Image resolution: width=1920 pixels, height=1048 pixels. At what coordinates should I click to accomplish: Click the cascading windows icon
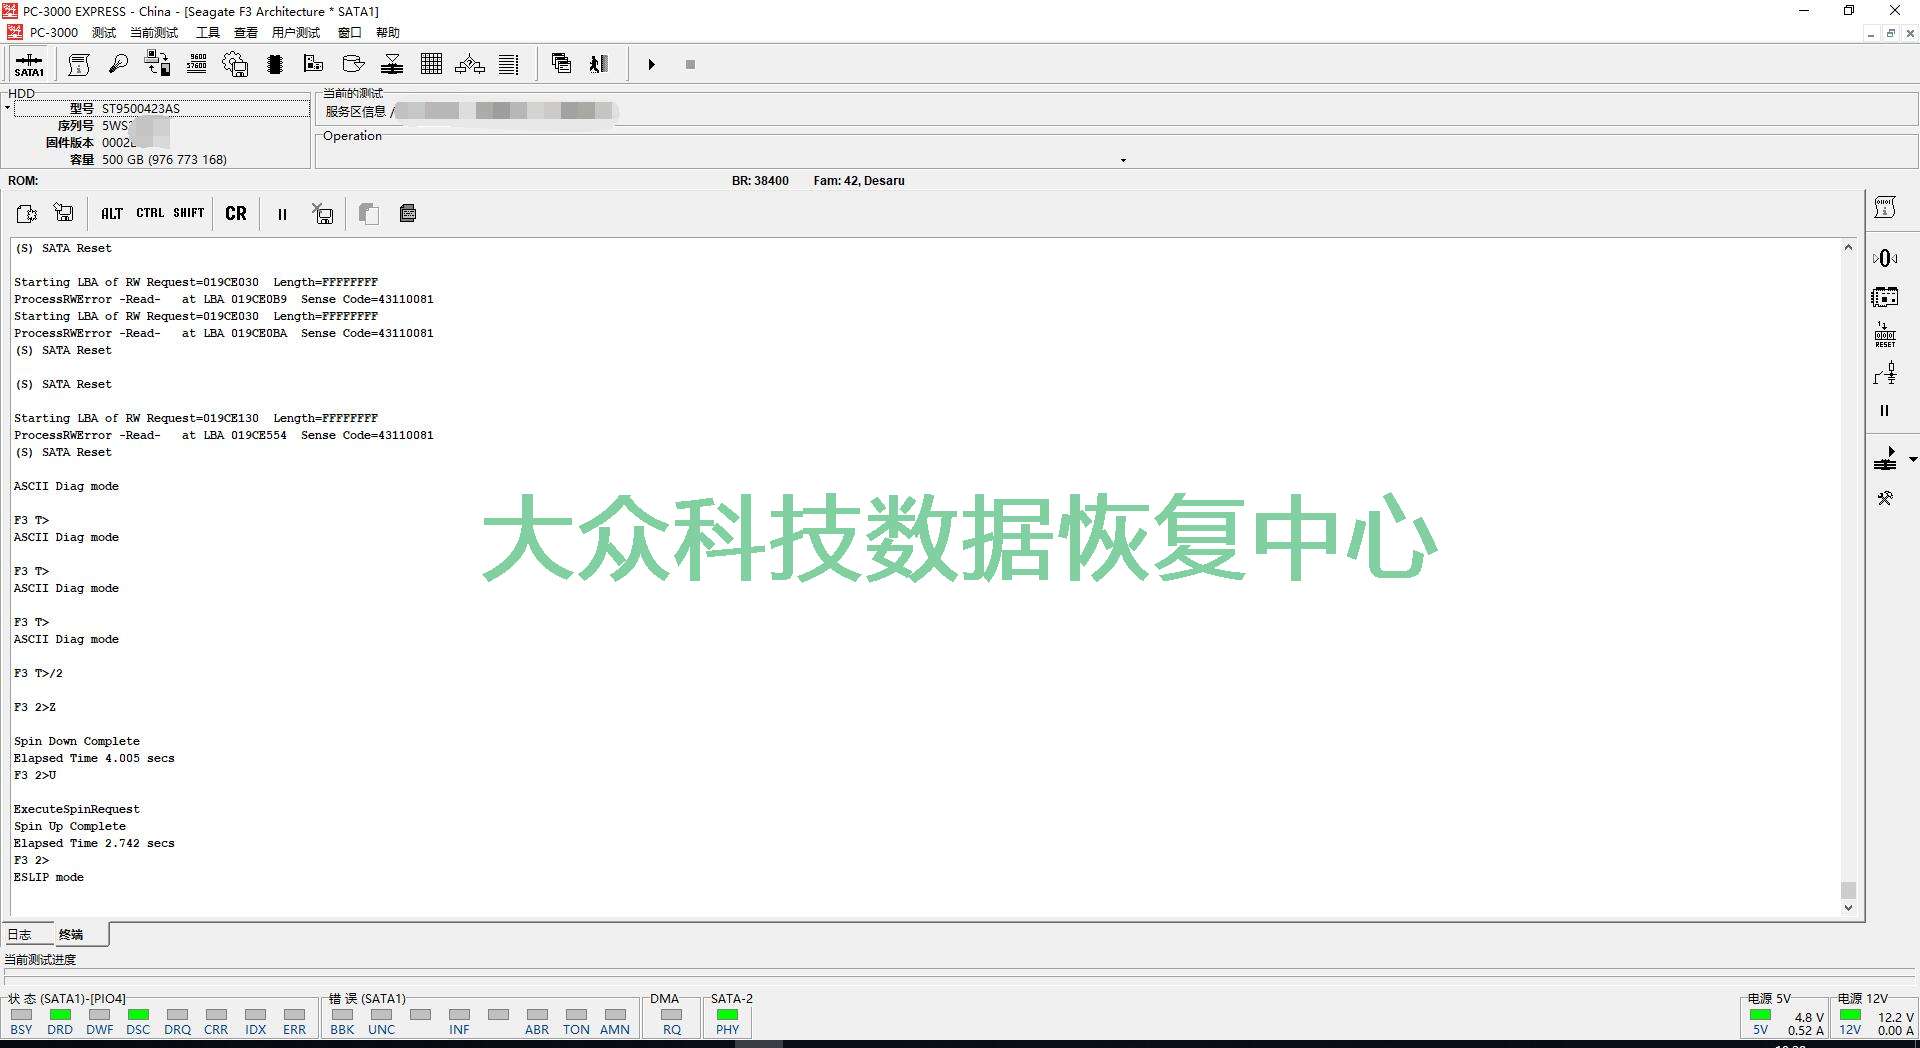[561, 65]
